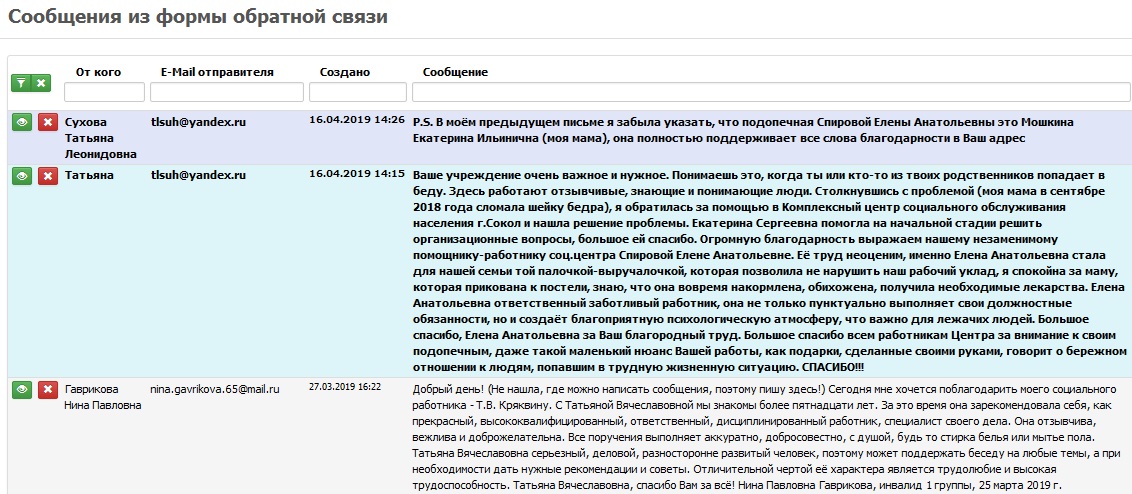
Task: Select the date cell 16.04.2019 14:26
Action: [357, 120]
